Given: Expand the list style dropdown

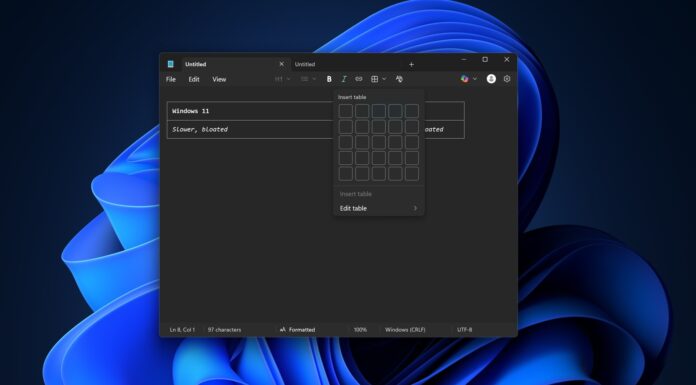Looking at the screenshot, I should (x=308, y=79).
